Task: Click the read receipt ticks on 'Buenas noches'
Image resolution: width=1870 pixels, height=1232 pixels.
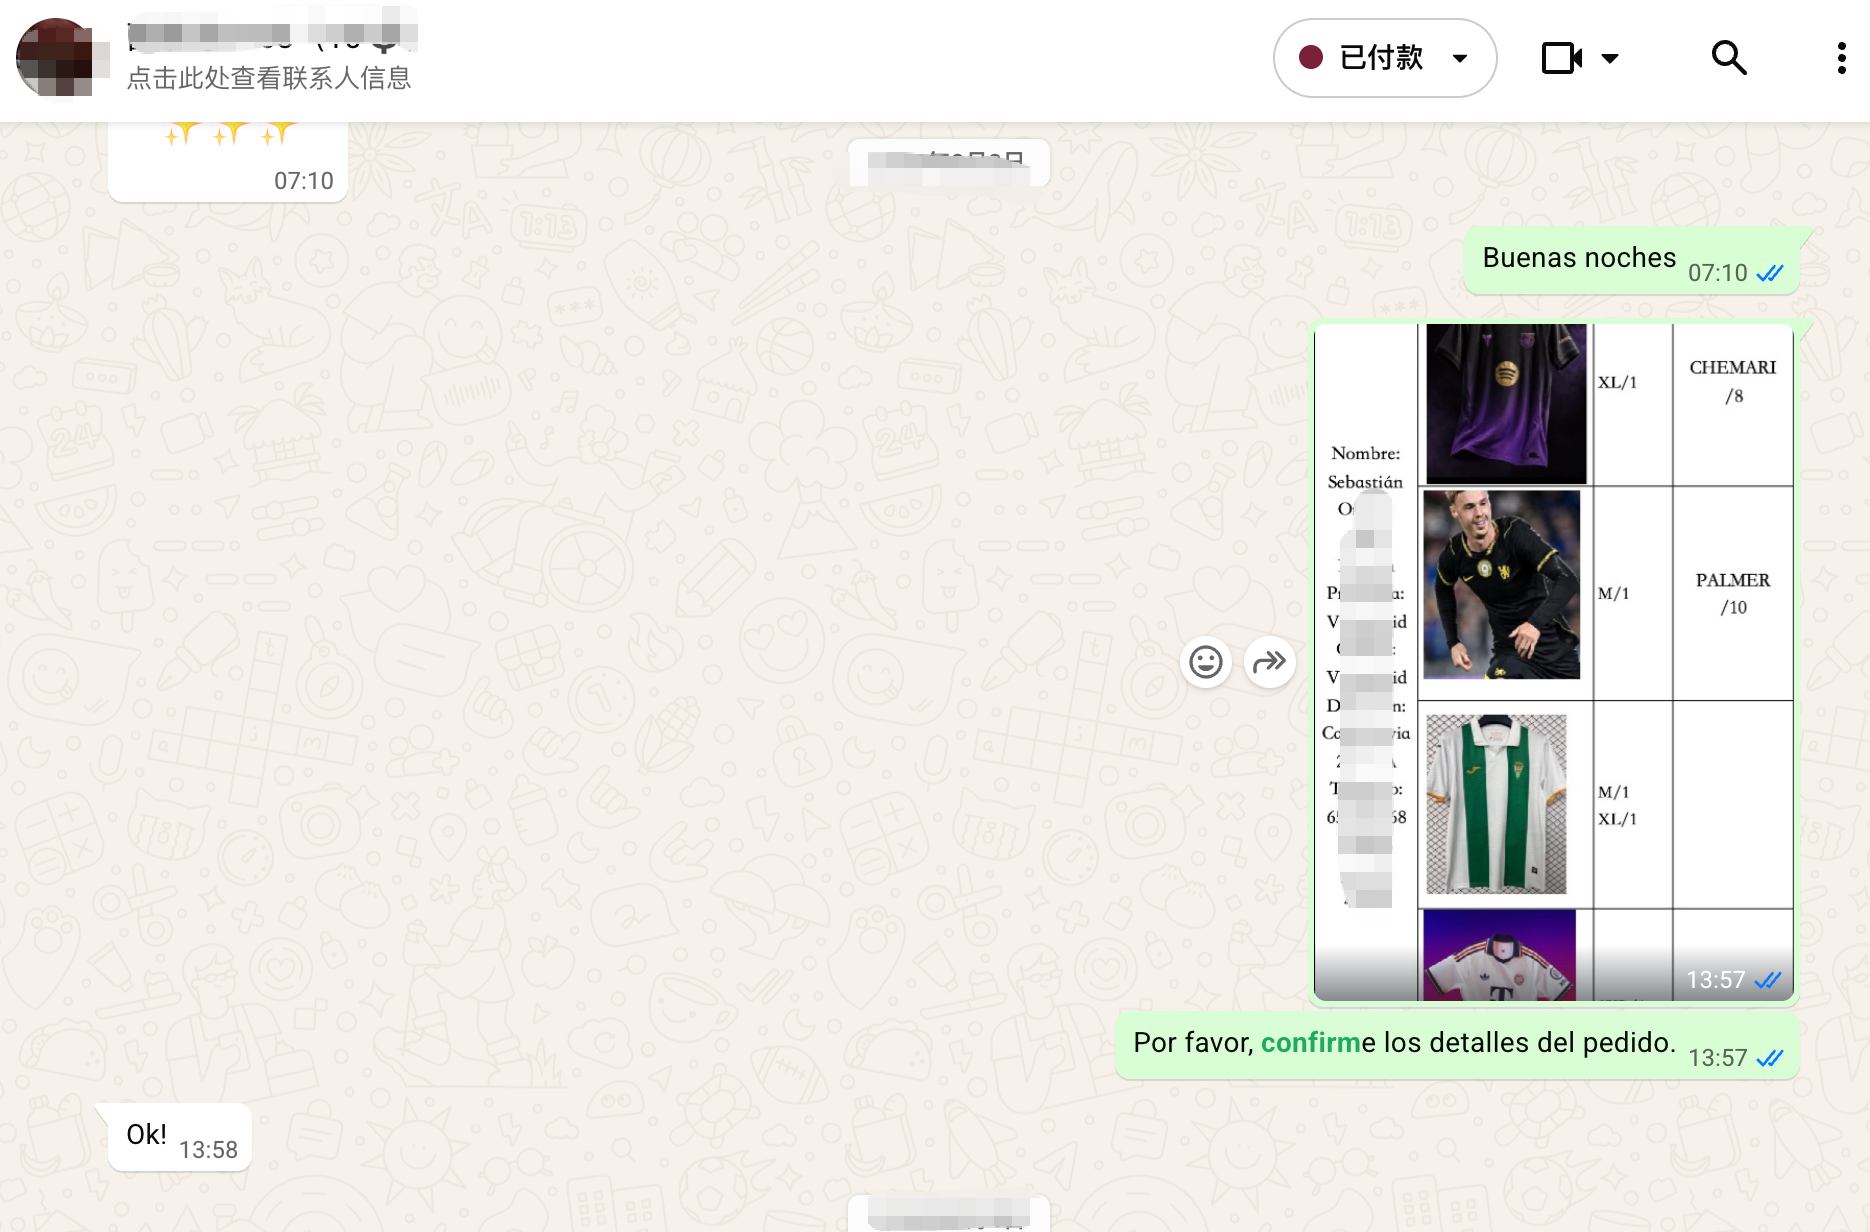Action: pyautogui.click(x=1770, y=273)
